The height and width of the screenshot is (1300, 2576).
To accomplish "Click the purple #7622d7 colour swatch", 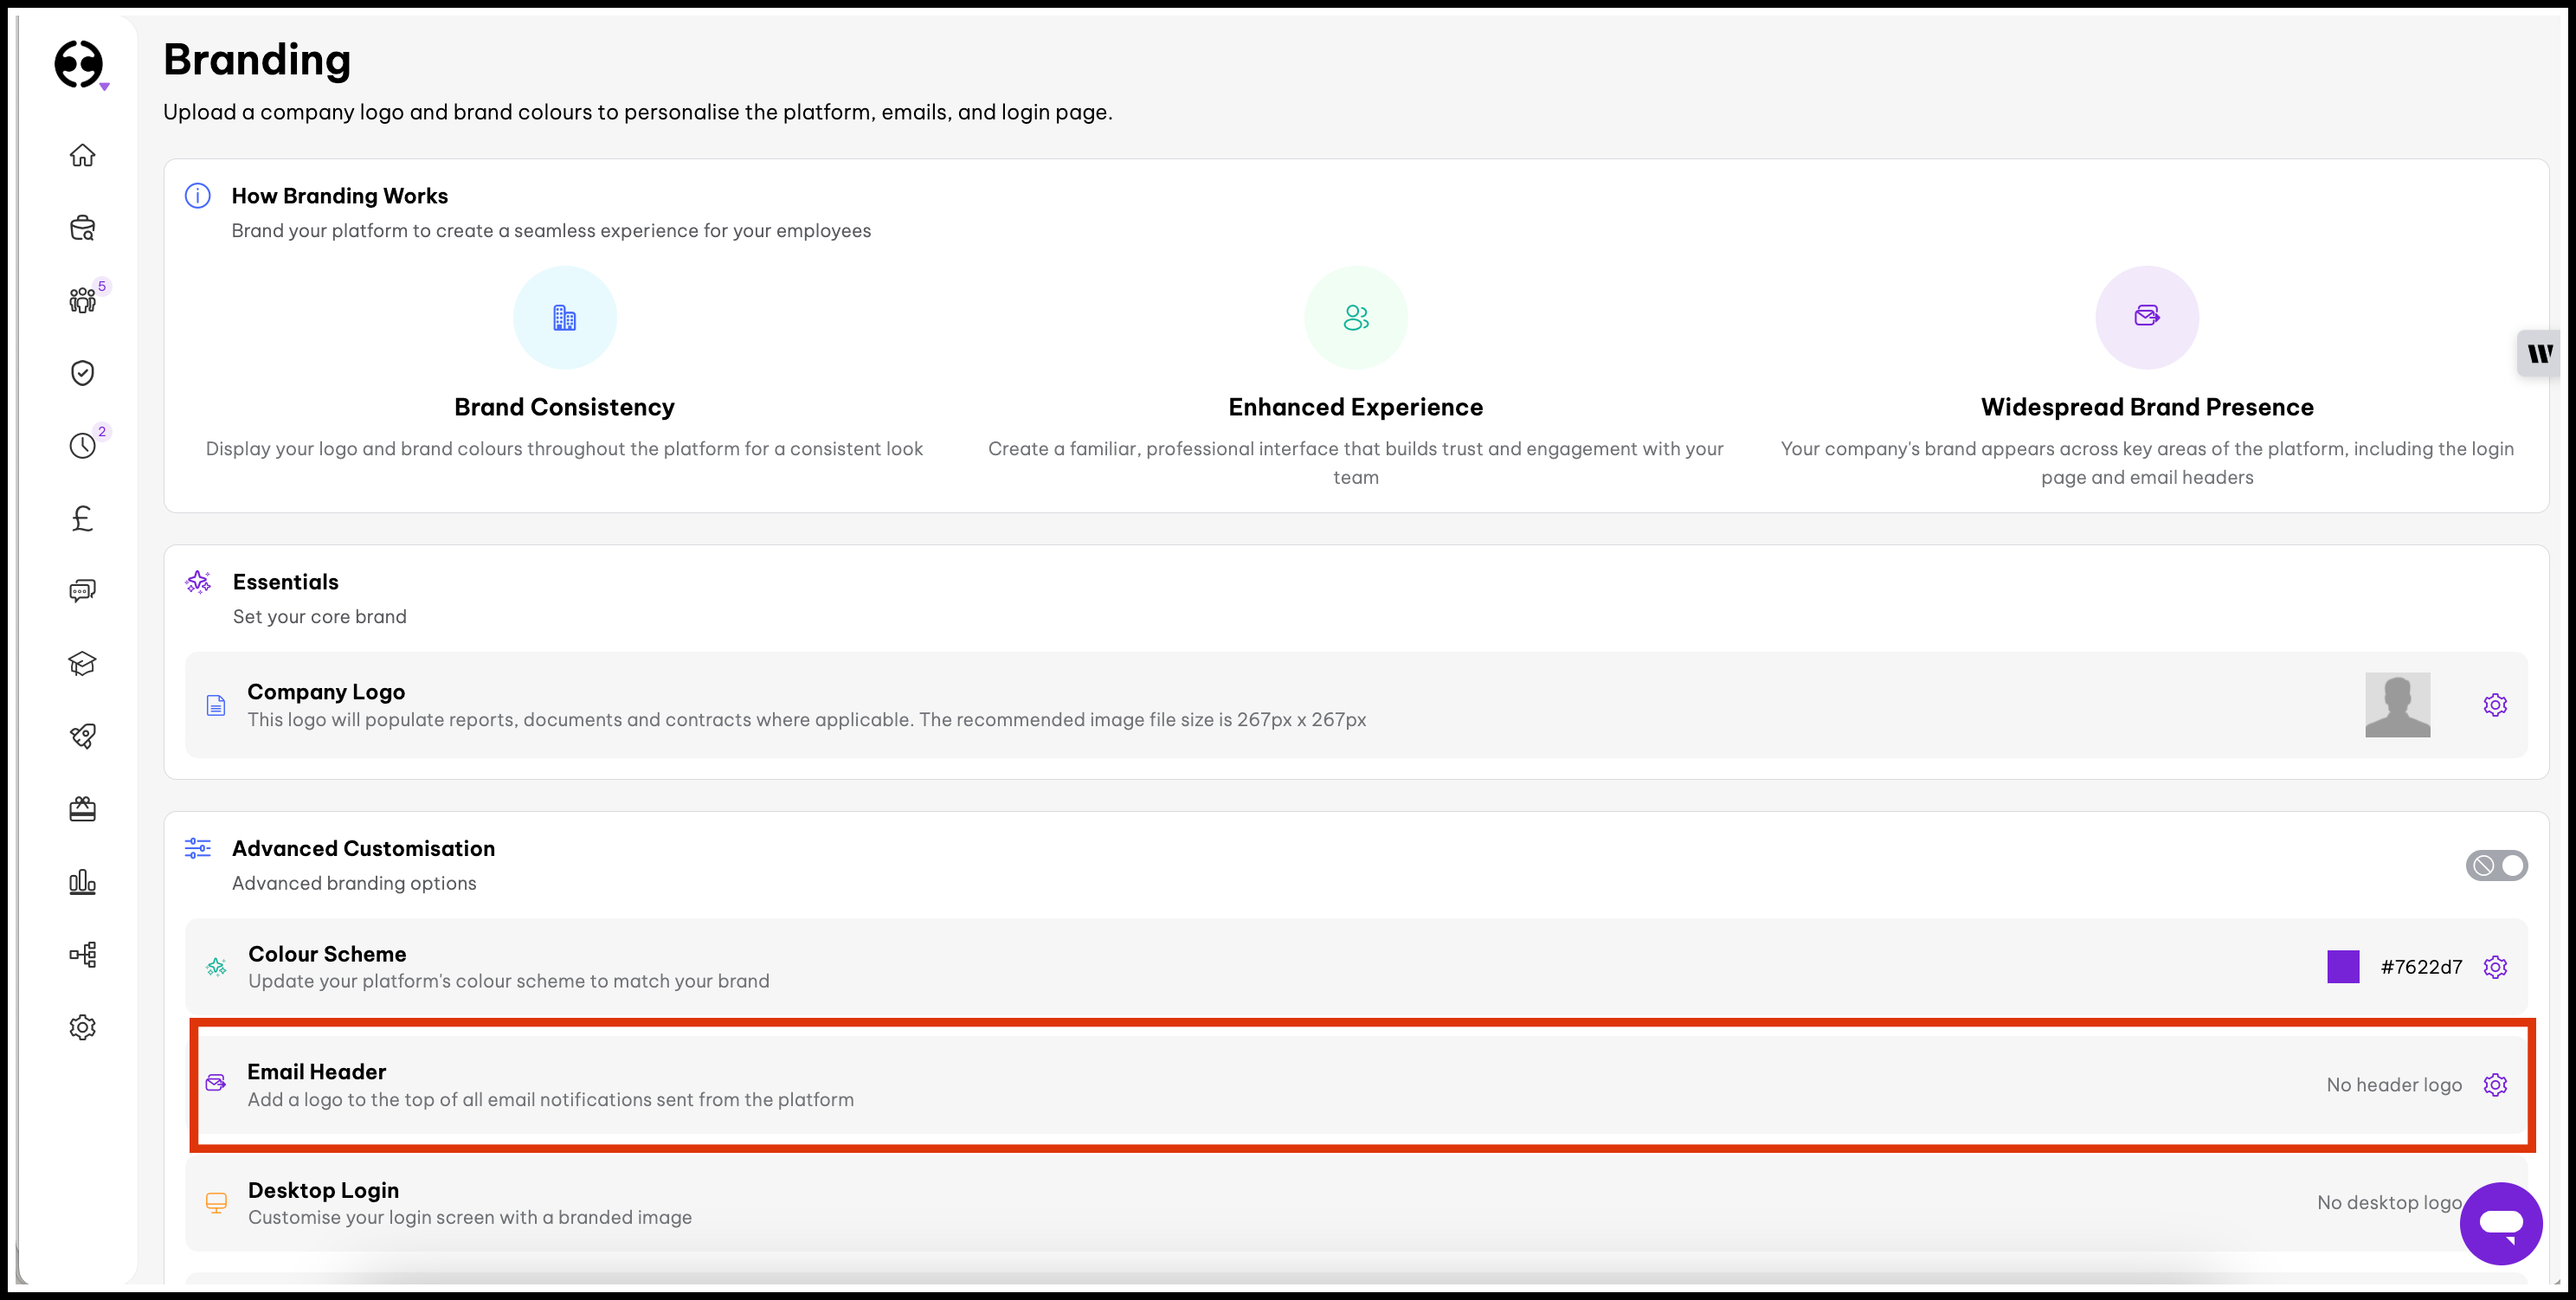I will [2343, 967].
